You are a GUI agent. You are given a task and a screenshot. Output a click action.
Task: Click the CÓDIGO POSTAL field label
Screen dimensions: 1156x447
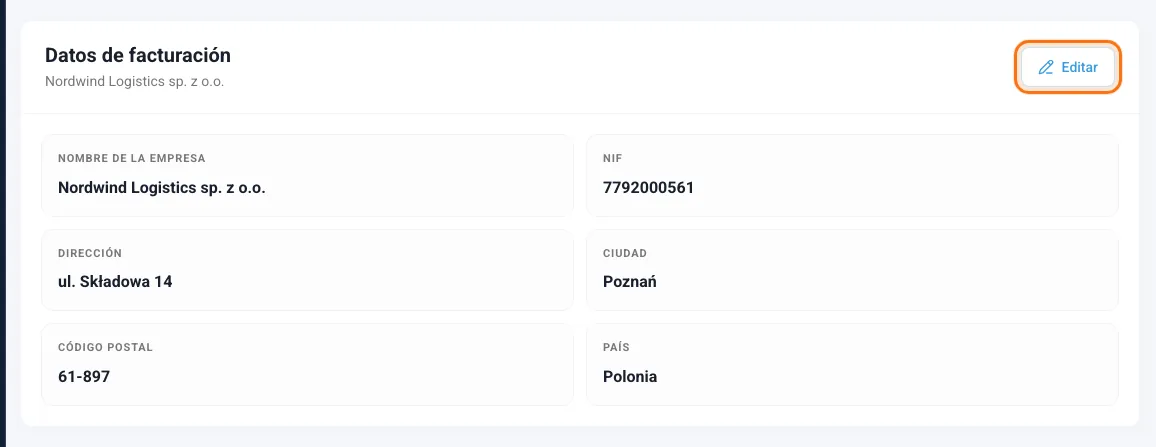pyautogui.click(x=105, y=347)
